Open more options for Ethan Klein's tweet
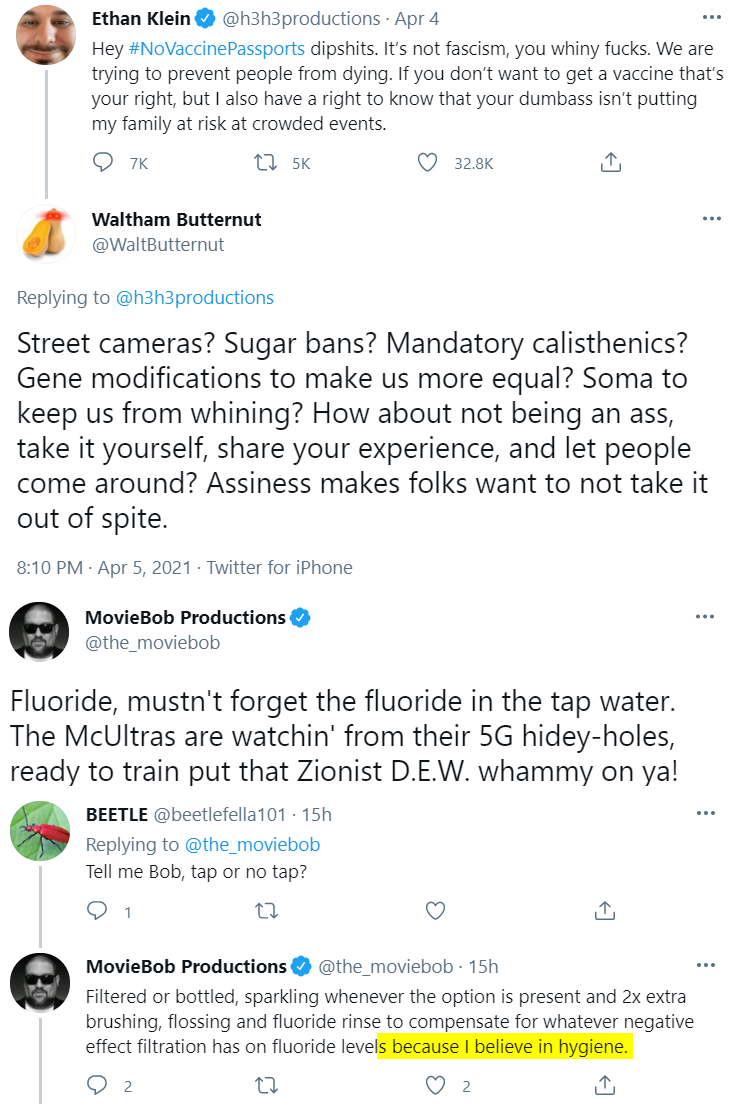Image resolution: width=733 pixels, height=1112 pixels. point(711,17)
